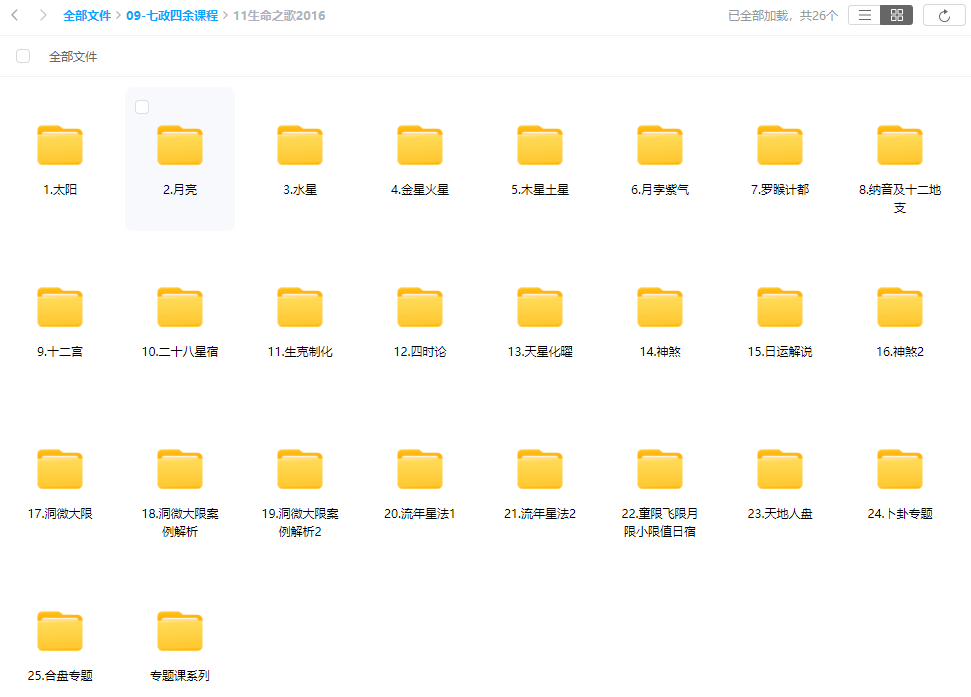Open the 24.卜卦专题 folder icon
The width and height of the screenshot is (971, 697).
[x=900, y=469]
